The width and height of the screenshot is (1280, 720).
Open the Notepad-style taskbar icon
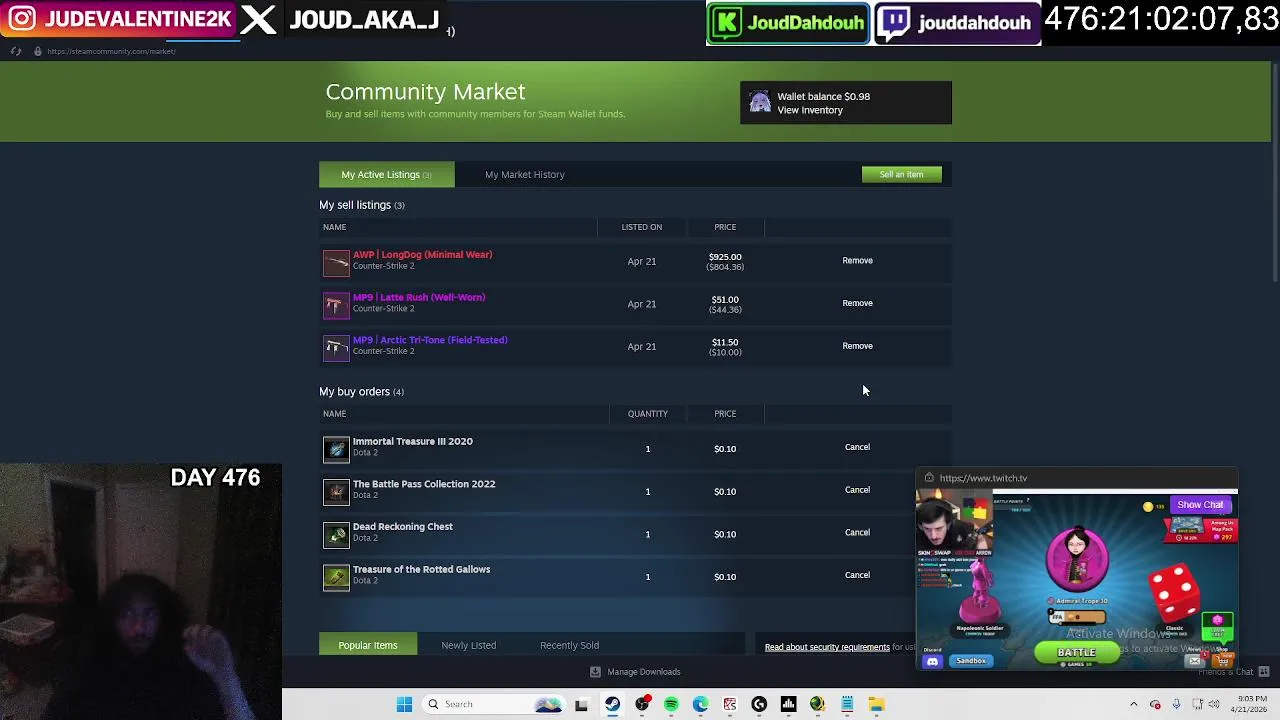[847, 704]
